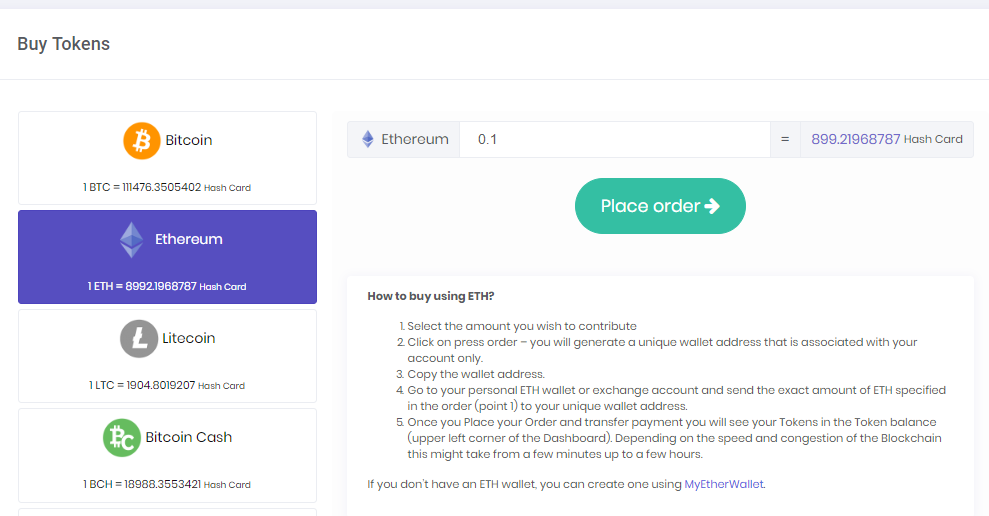Viewport: 989px width, 516px height.
Task: Click the Buy Tokens page heading
Action: tap(64, 44)
